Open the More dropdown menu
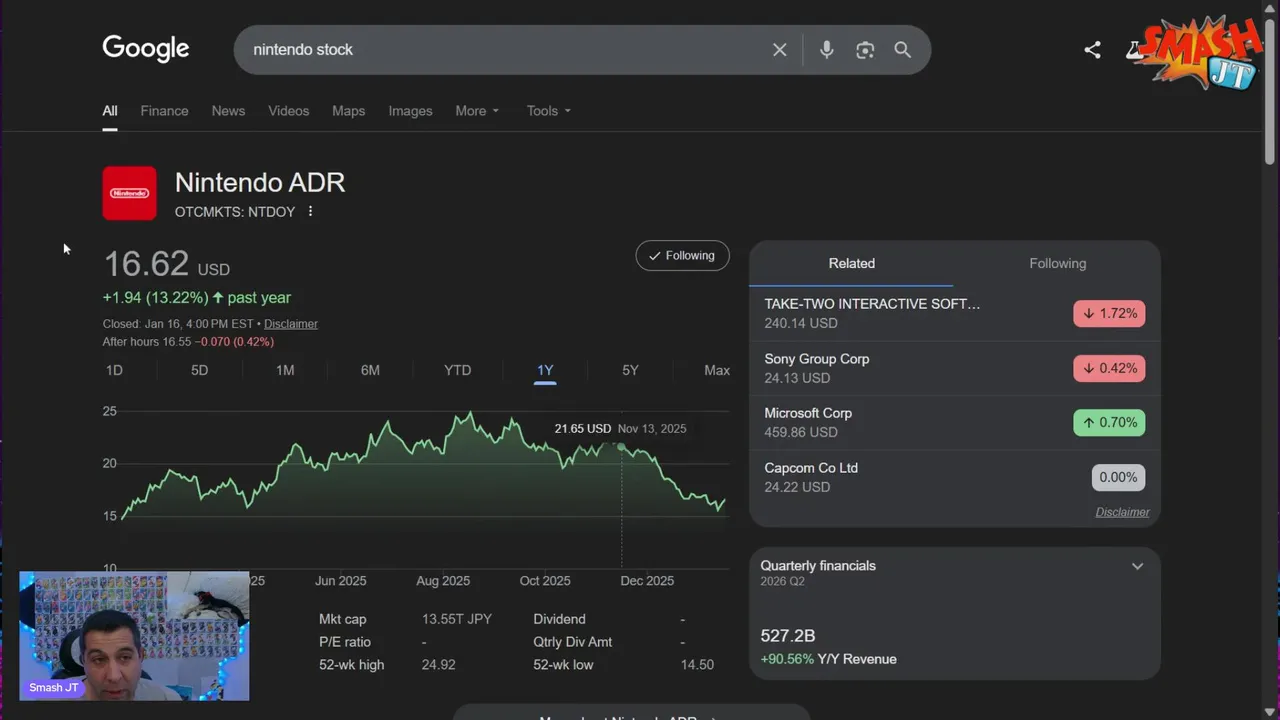The image size is (1280, 720). coord(477,111)
